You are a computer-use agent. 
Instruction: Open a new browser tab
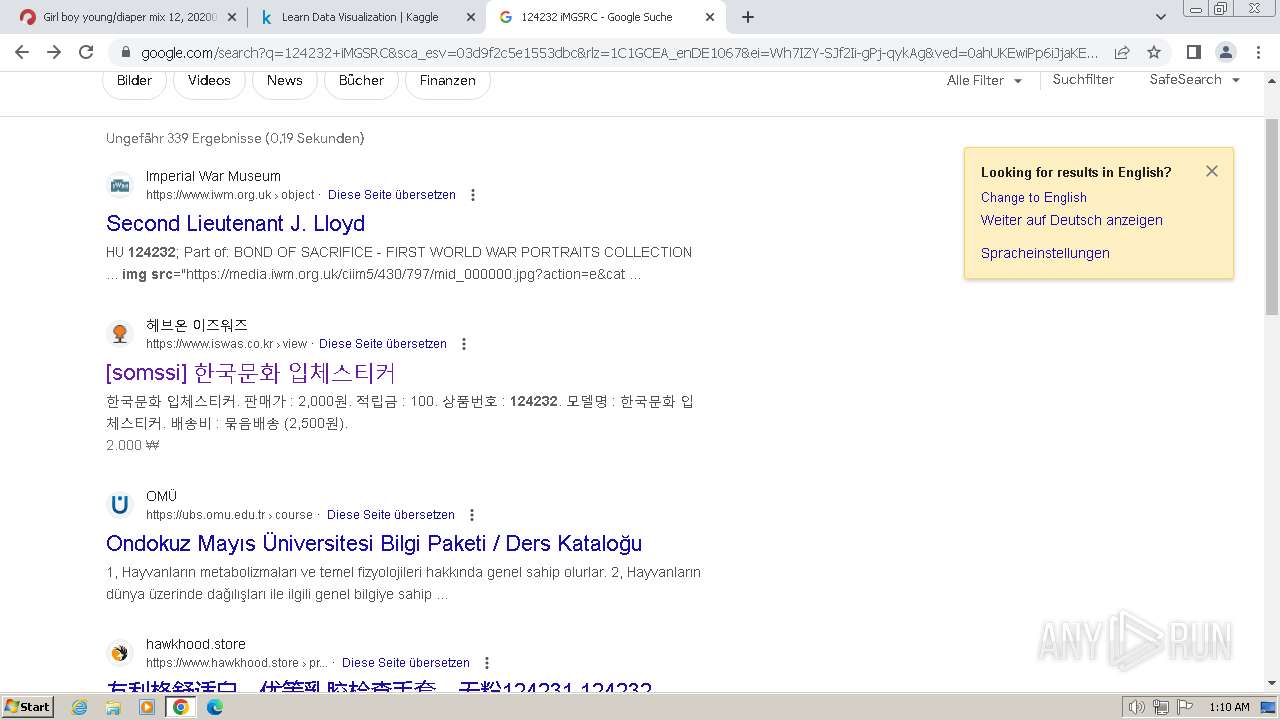[748, 17]
